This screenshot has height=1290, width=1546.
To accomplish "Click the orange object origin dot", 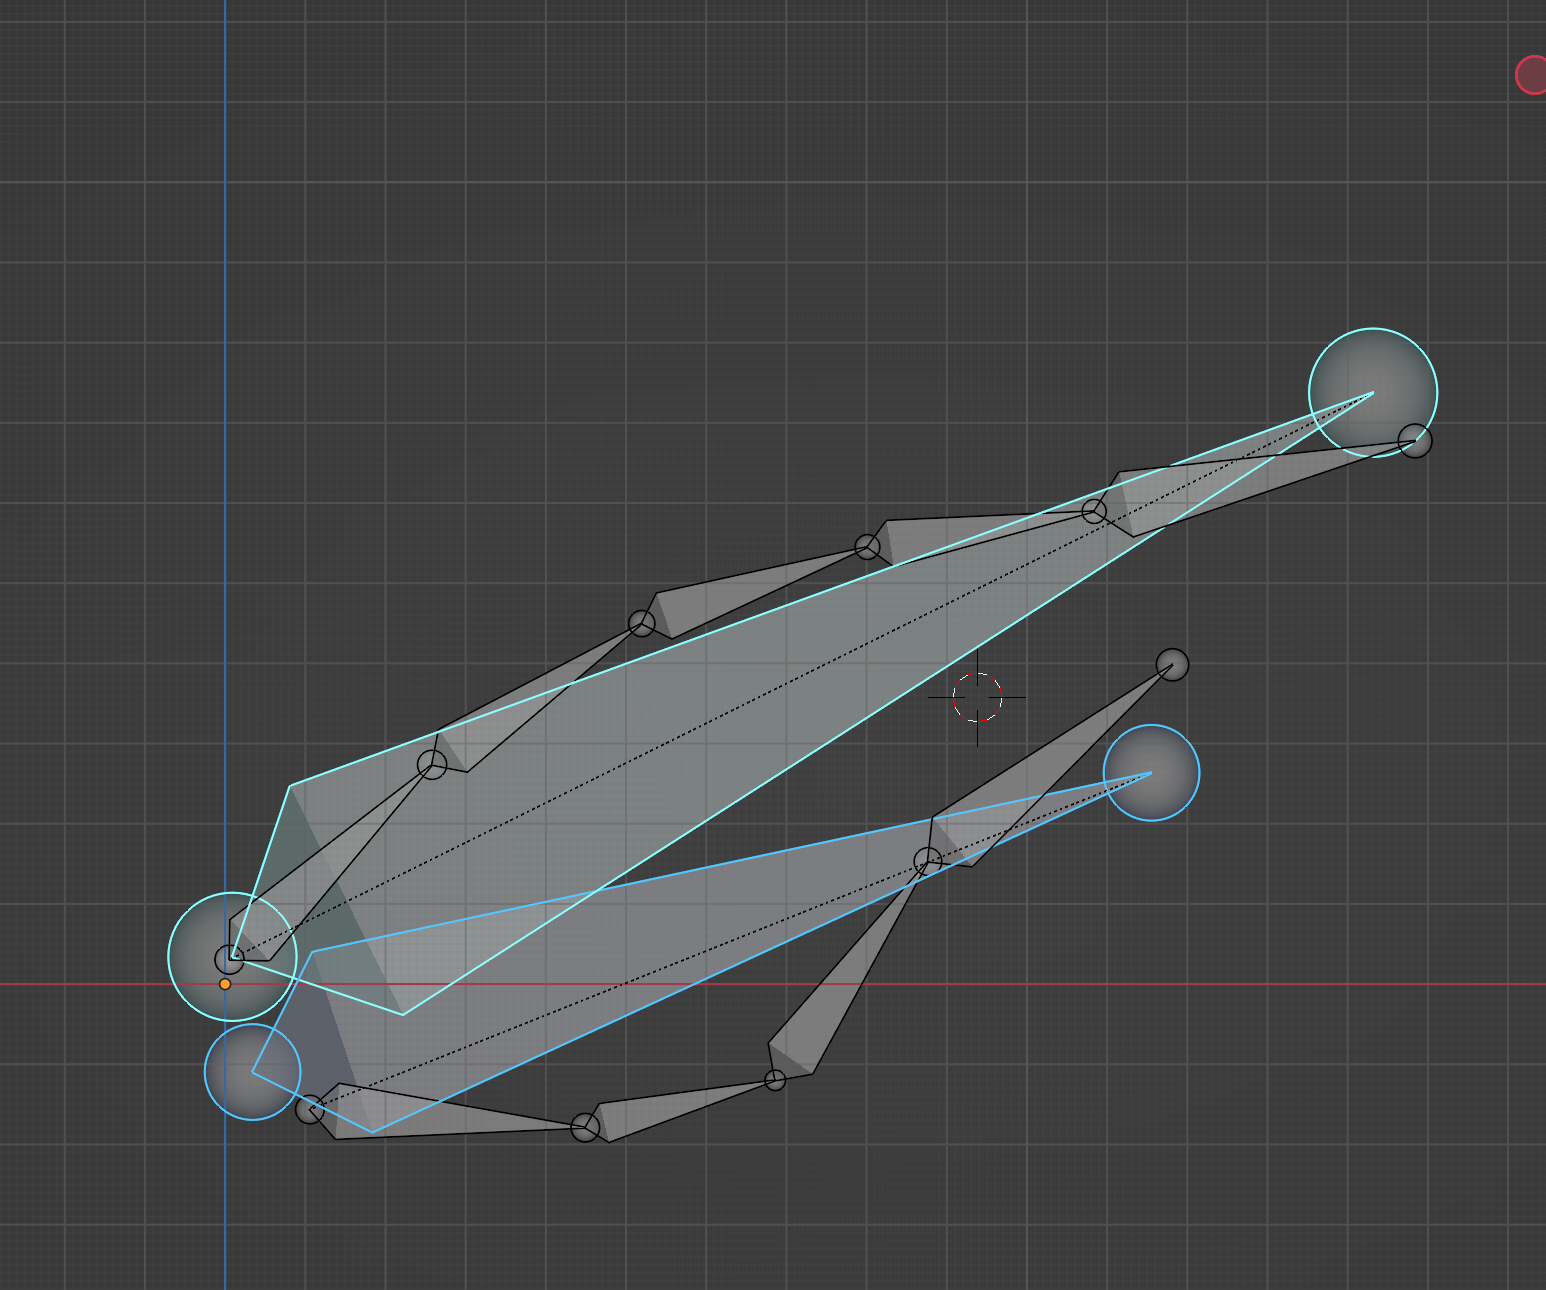I will click(225, 984).
